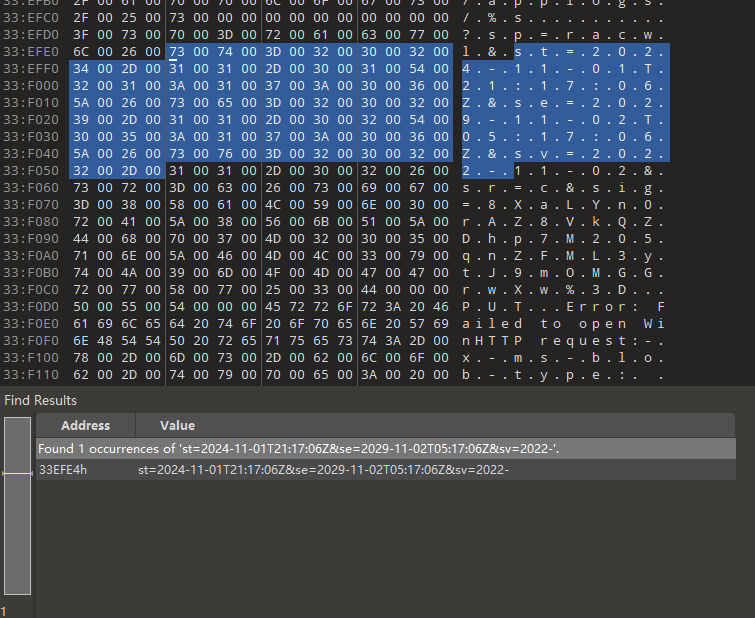Screen dimensions: 755x618
Task: Click hex byte 6C at start of row 33:EFE0
Action: click(x=81, y=52)
